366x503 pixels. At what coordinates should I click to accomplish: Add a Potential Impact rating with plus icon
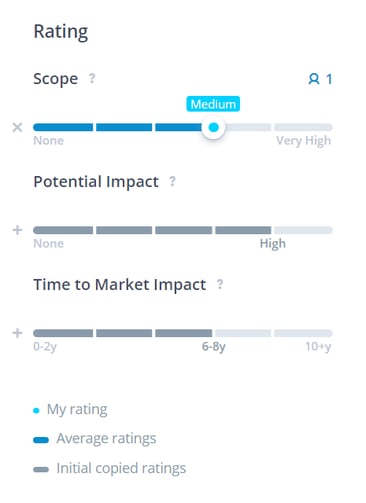17,230
